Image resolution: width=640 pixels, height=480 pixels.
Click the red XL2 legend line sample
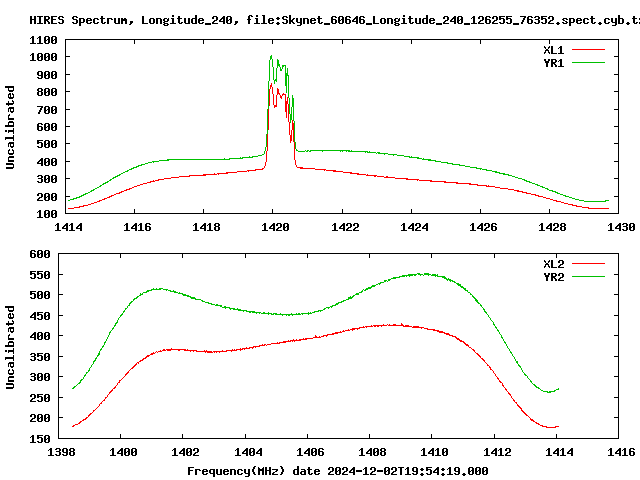(588, 264)
